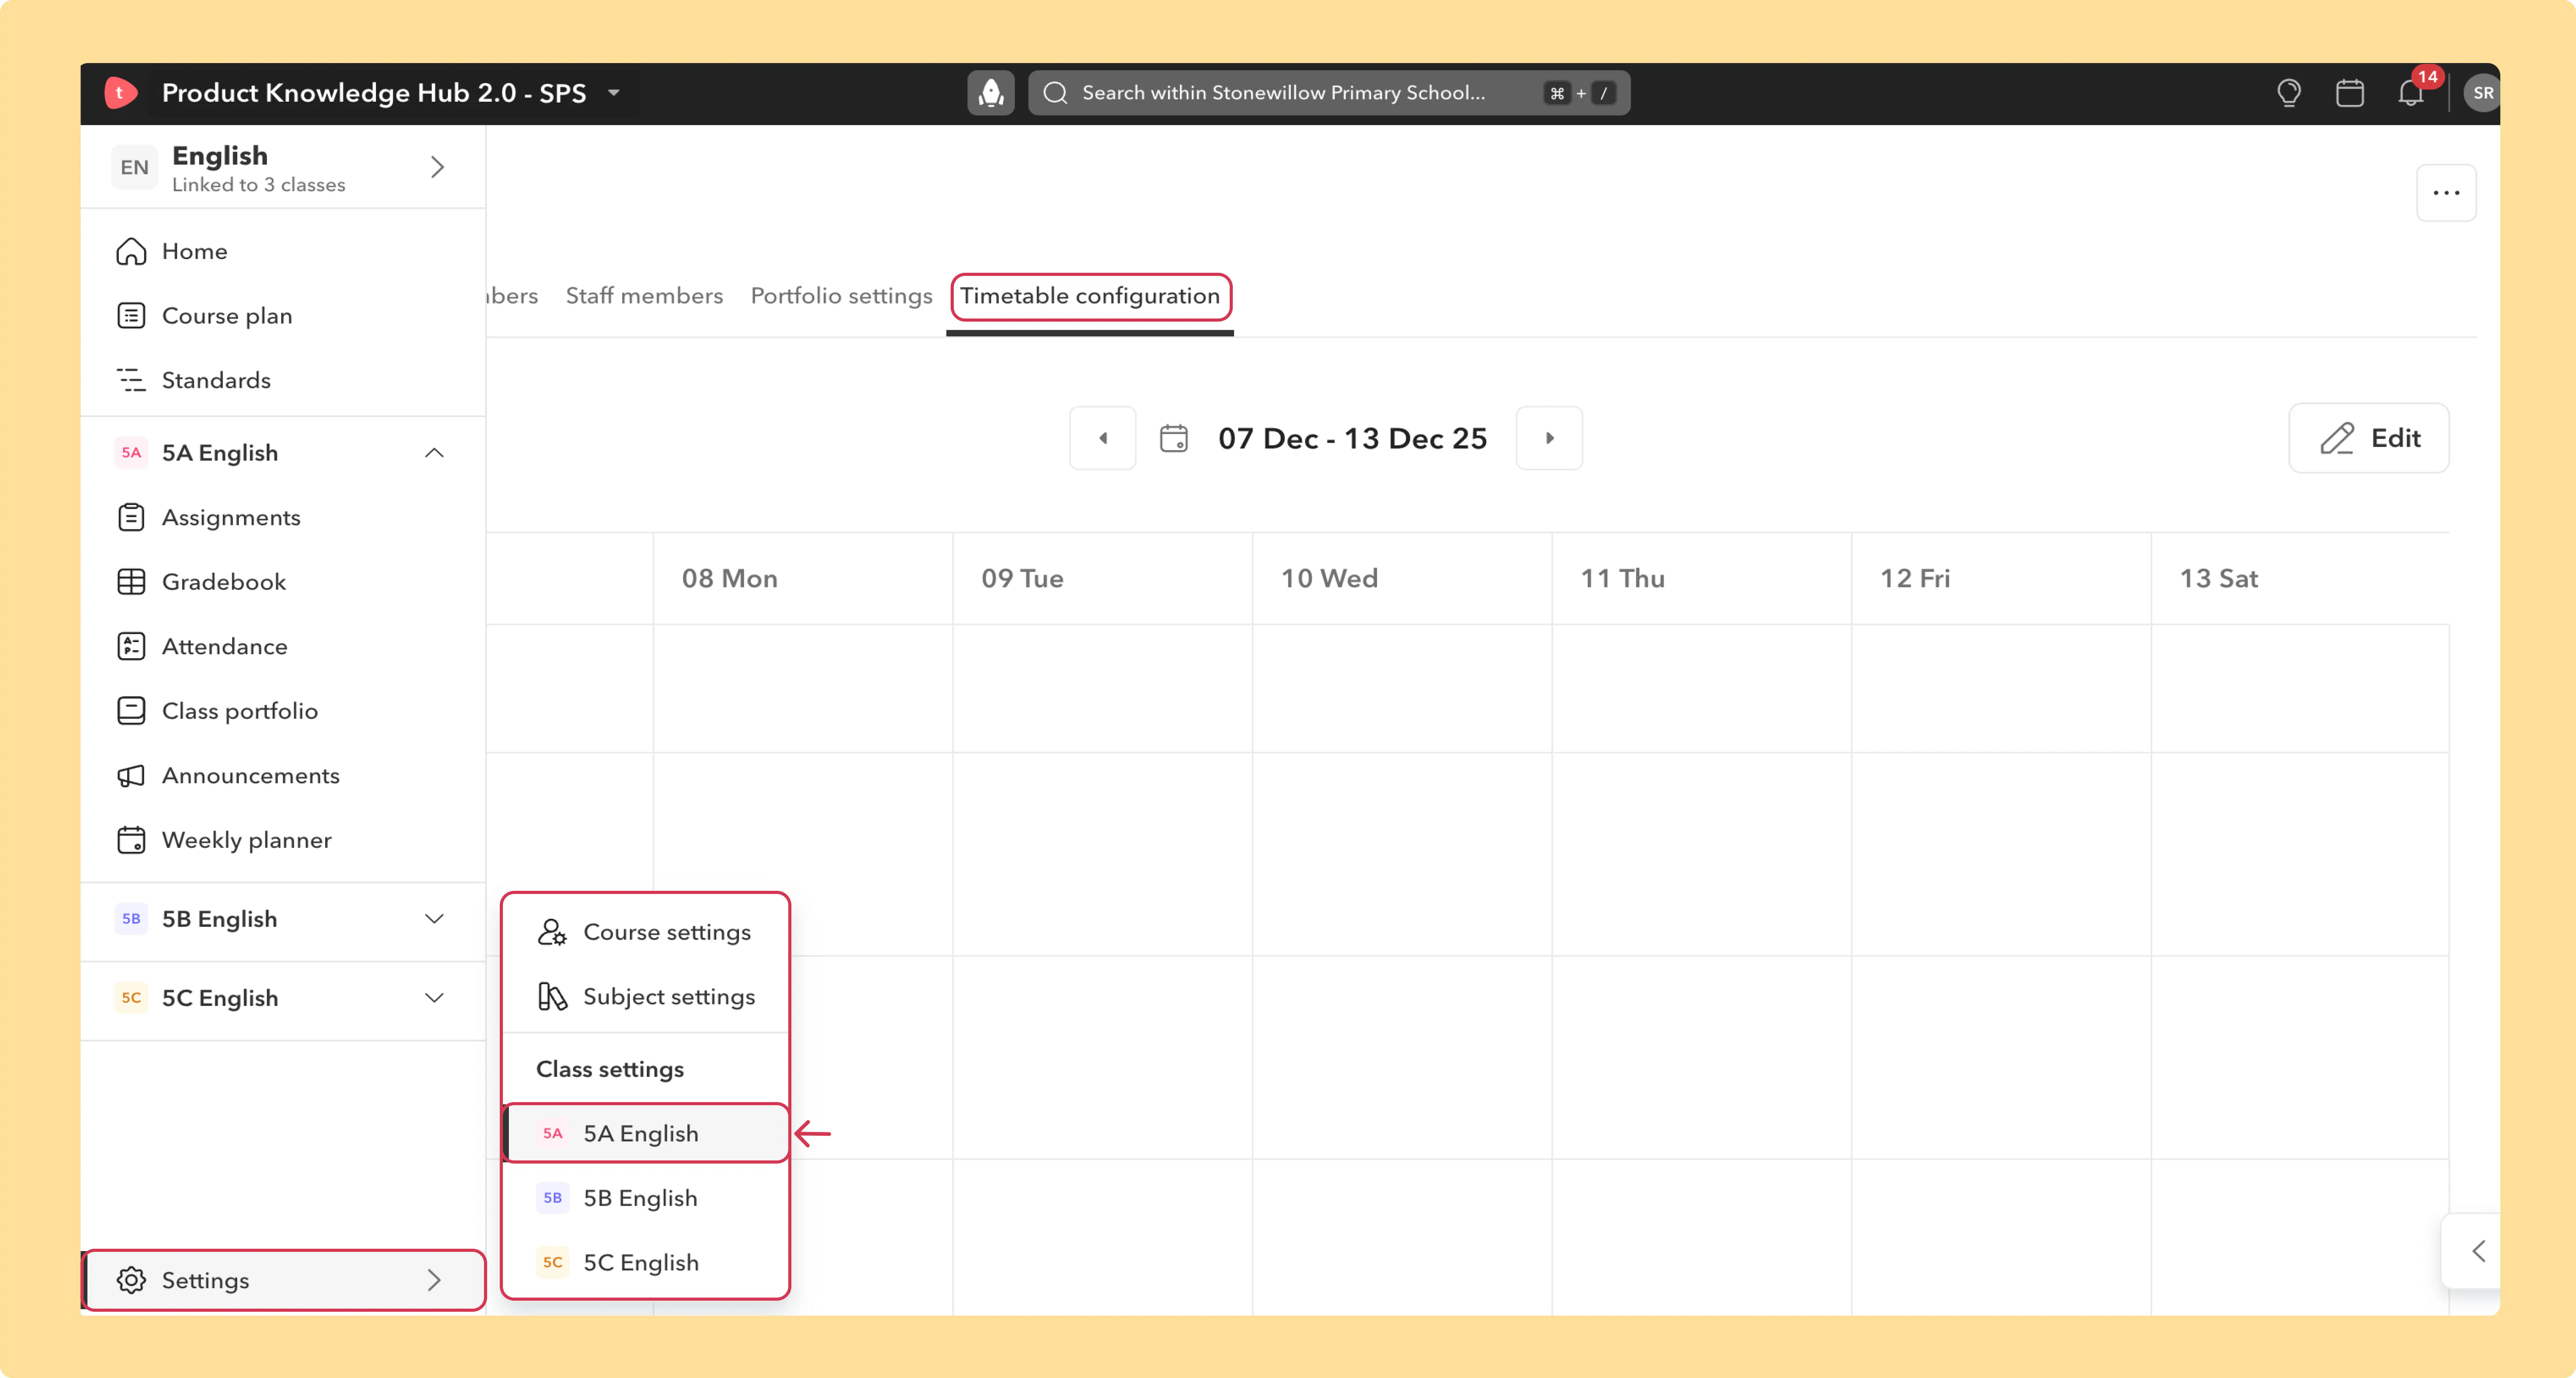
Task: Click the 5C badge beside 5C English in sidebar
Action: [x=131, y=998]
